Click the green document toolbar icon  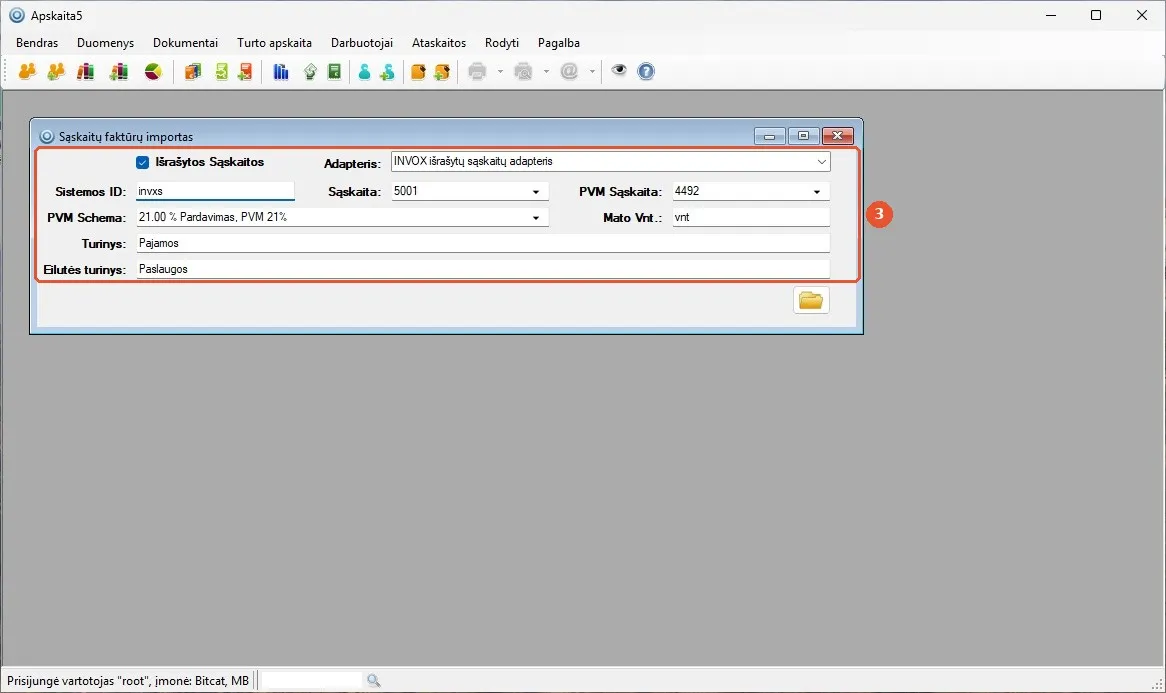[221, 71]
